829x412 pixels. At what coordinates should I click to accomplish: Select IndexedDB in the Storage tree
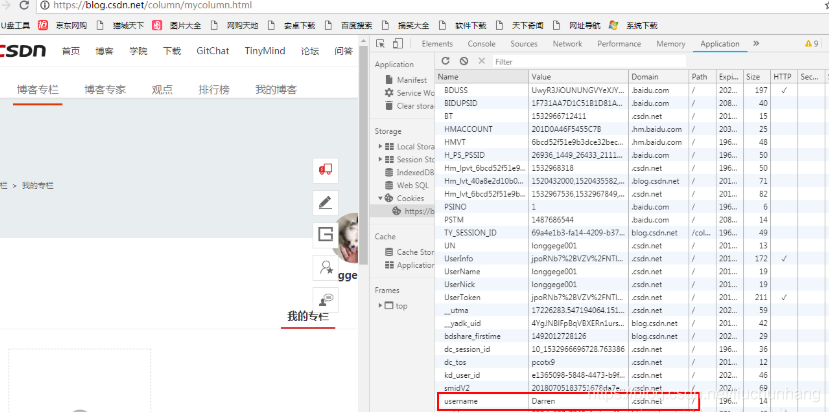(x=409, y=172)
